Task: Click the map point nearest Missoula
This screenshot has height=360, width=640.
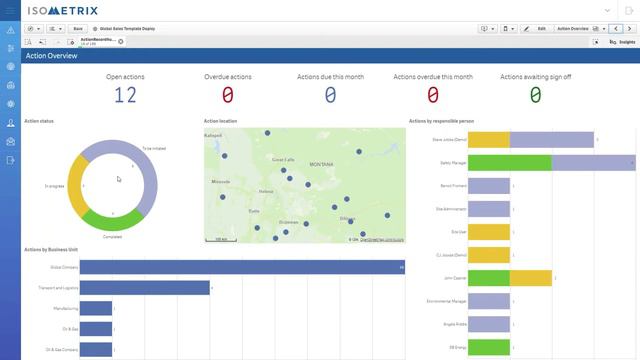Action: point(222,197)
